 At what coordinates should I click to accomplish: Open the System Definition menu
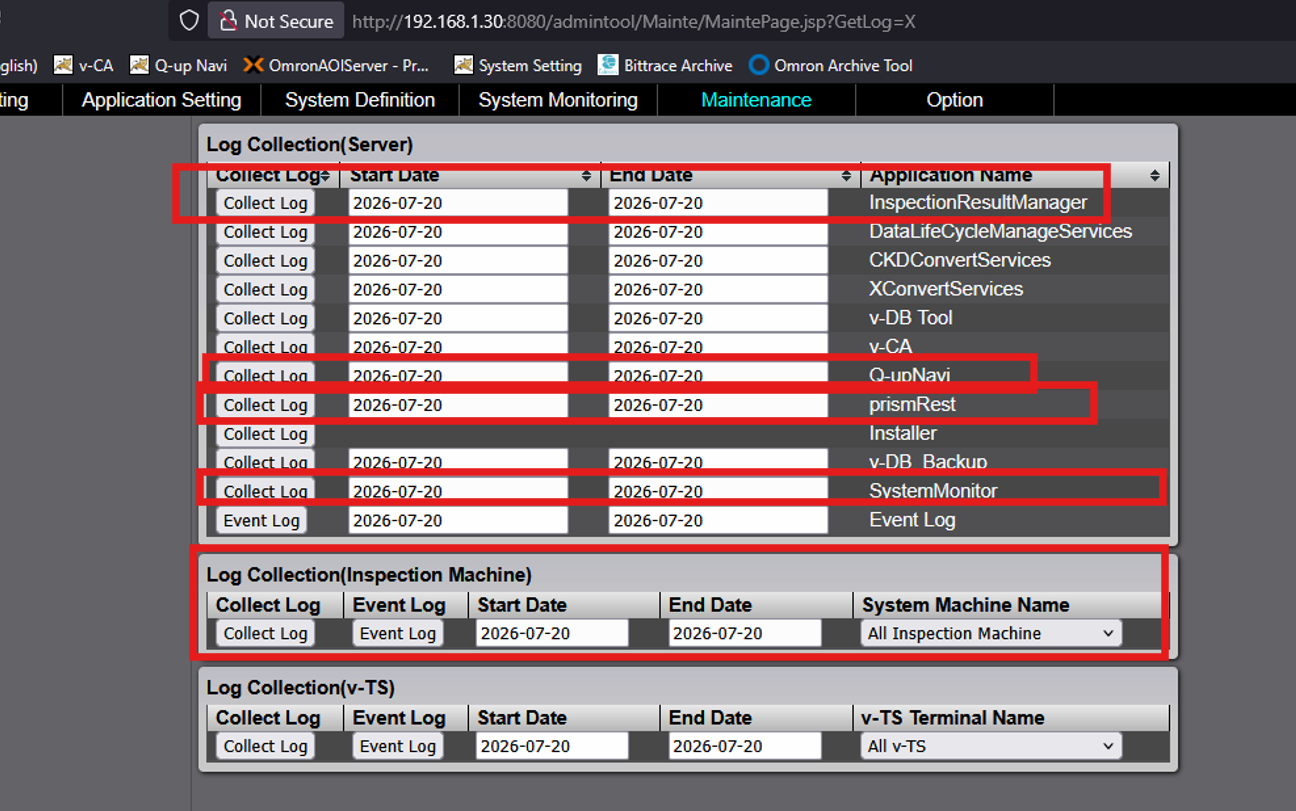360,100
